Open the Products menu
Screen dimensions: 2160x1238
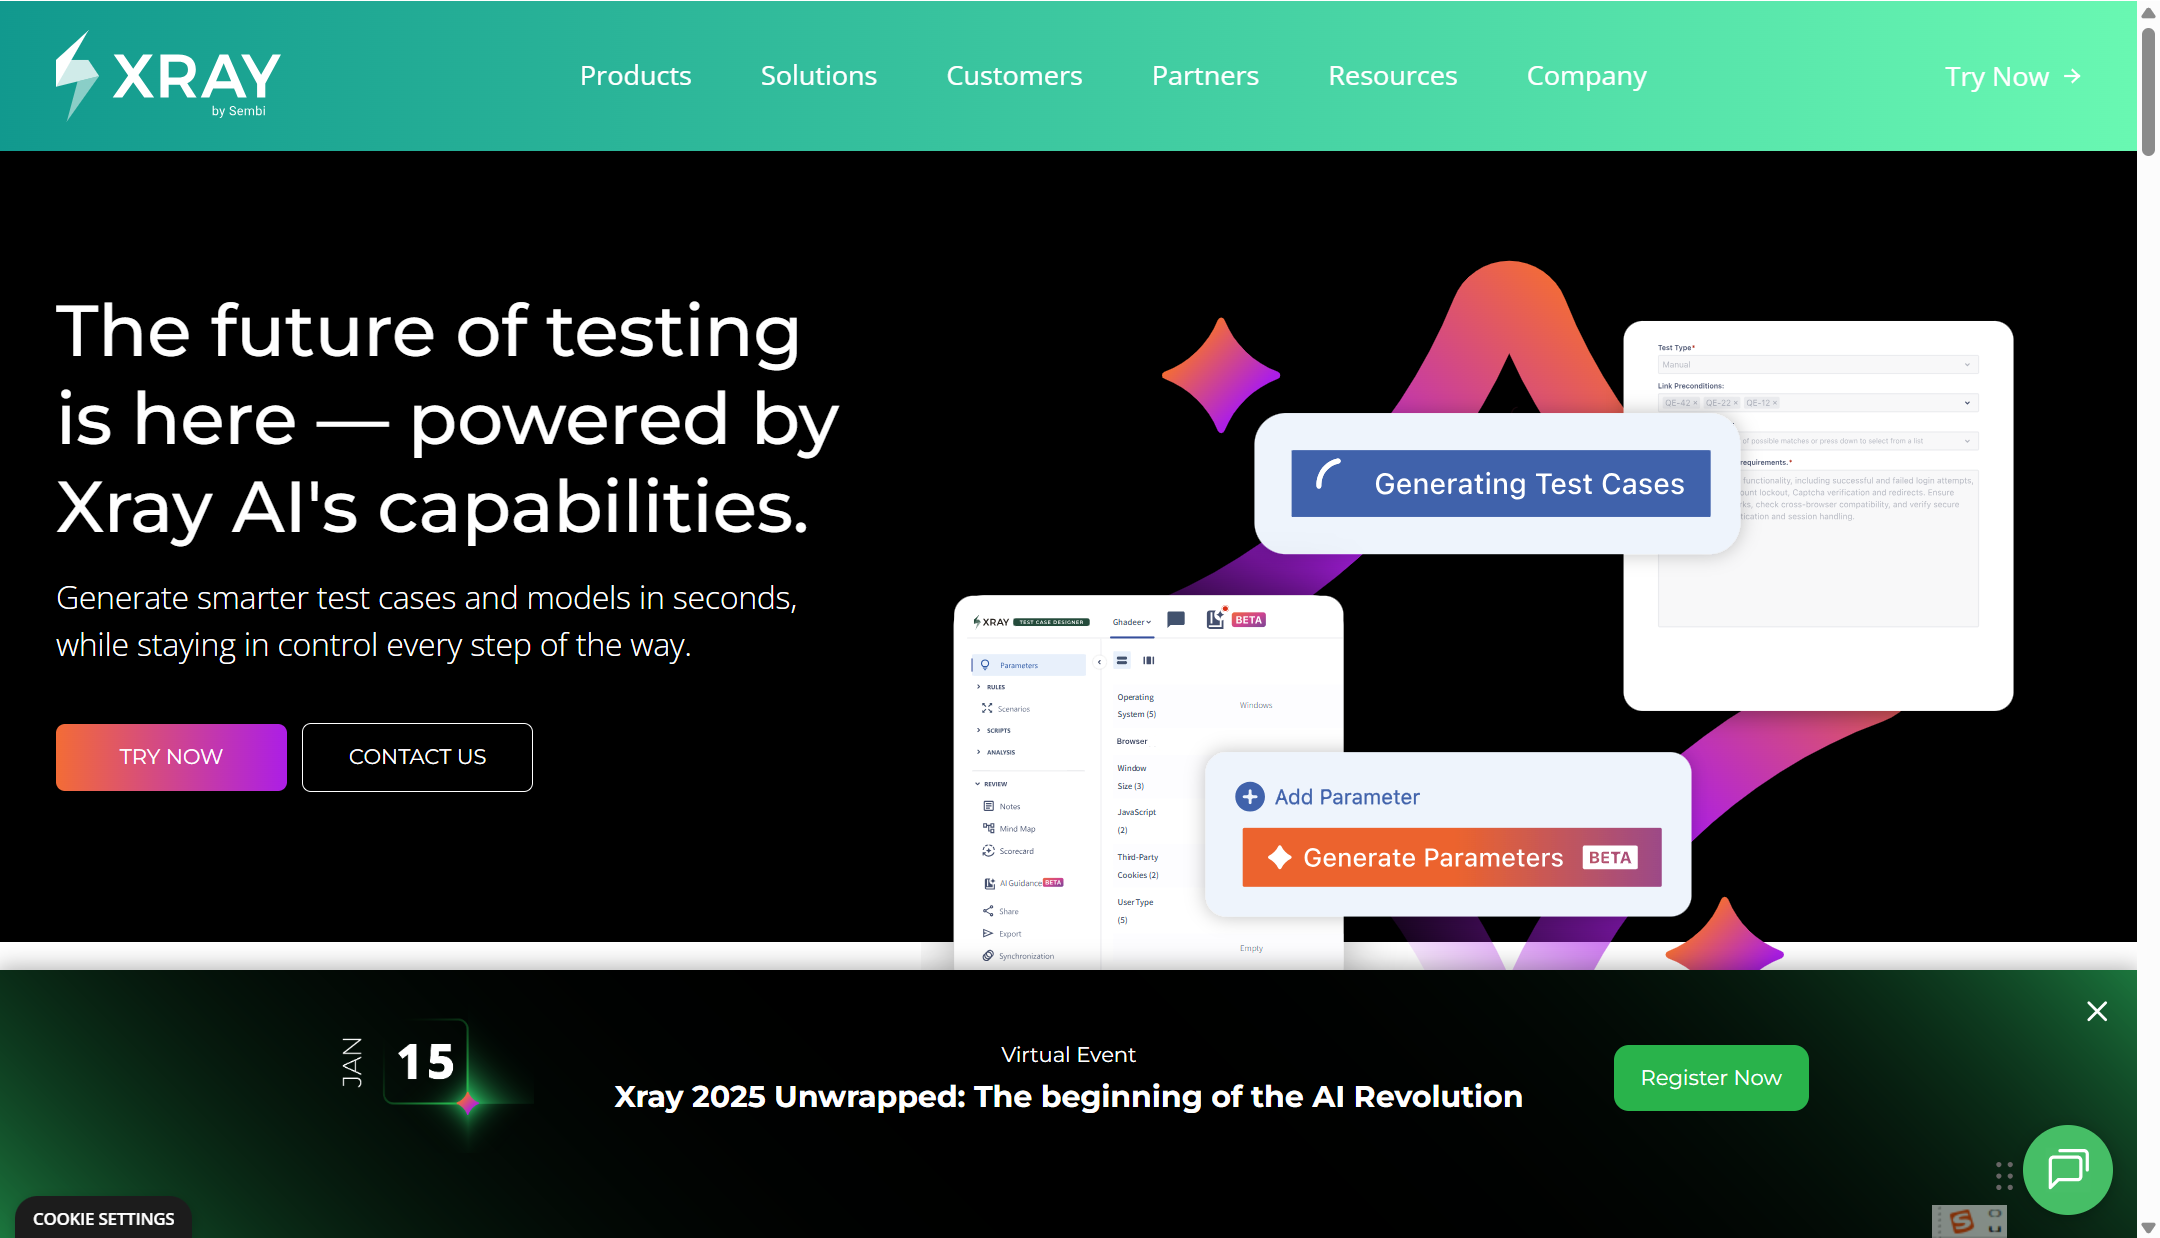[635, 76]
